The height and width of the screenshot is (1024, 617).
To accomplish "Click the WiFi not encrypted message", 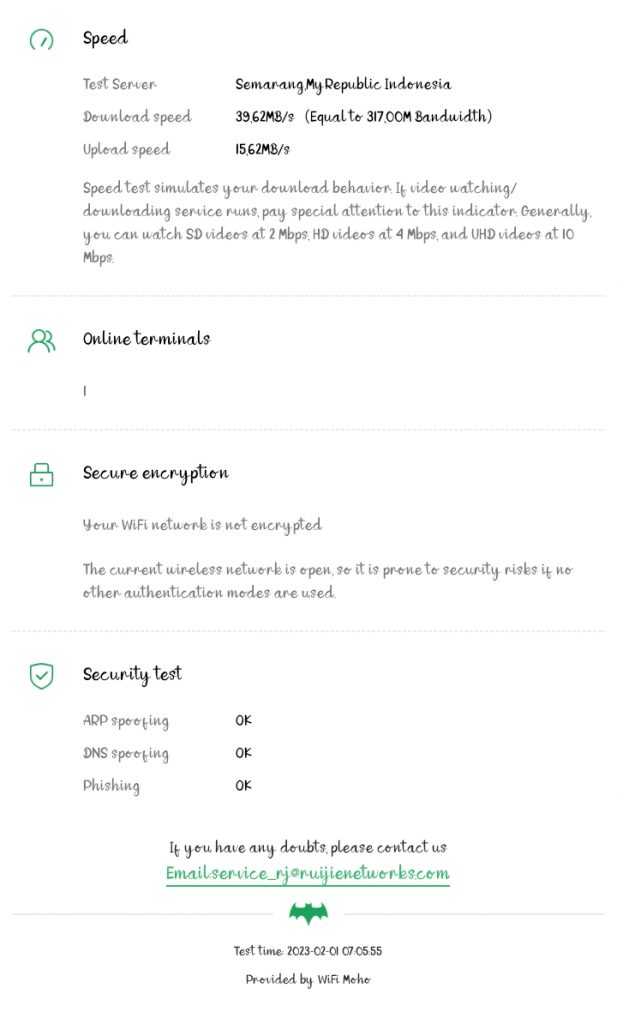I will 202,525.
